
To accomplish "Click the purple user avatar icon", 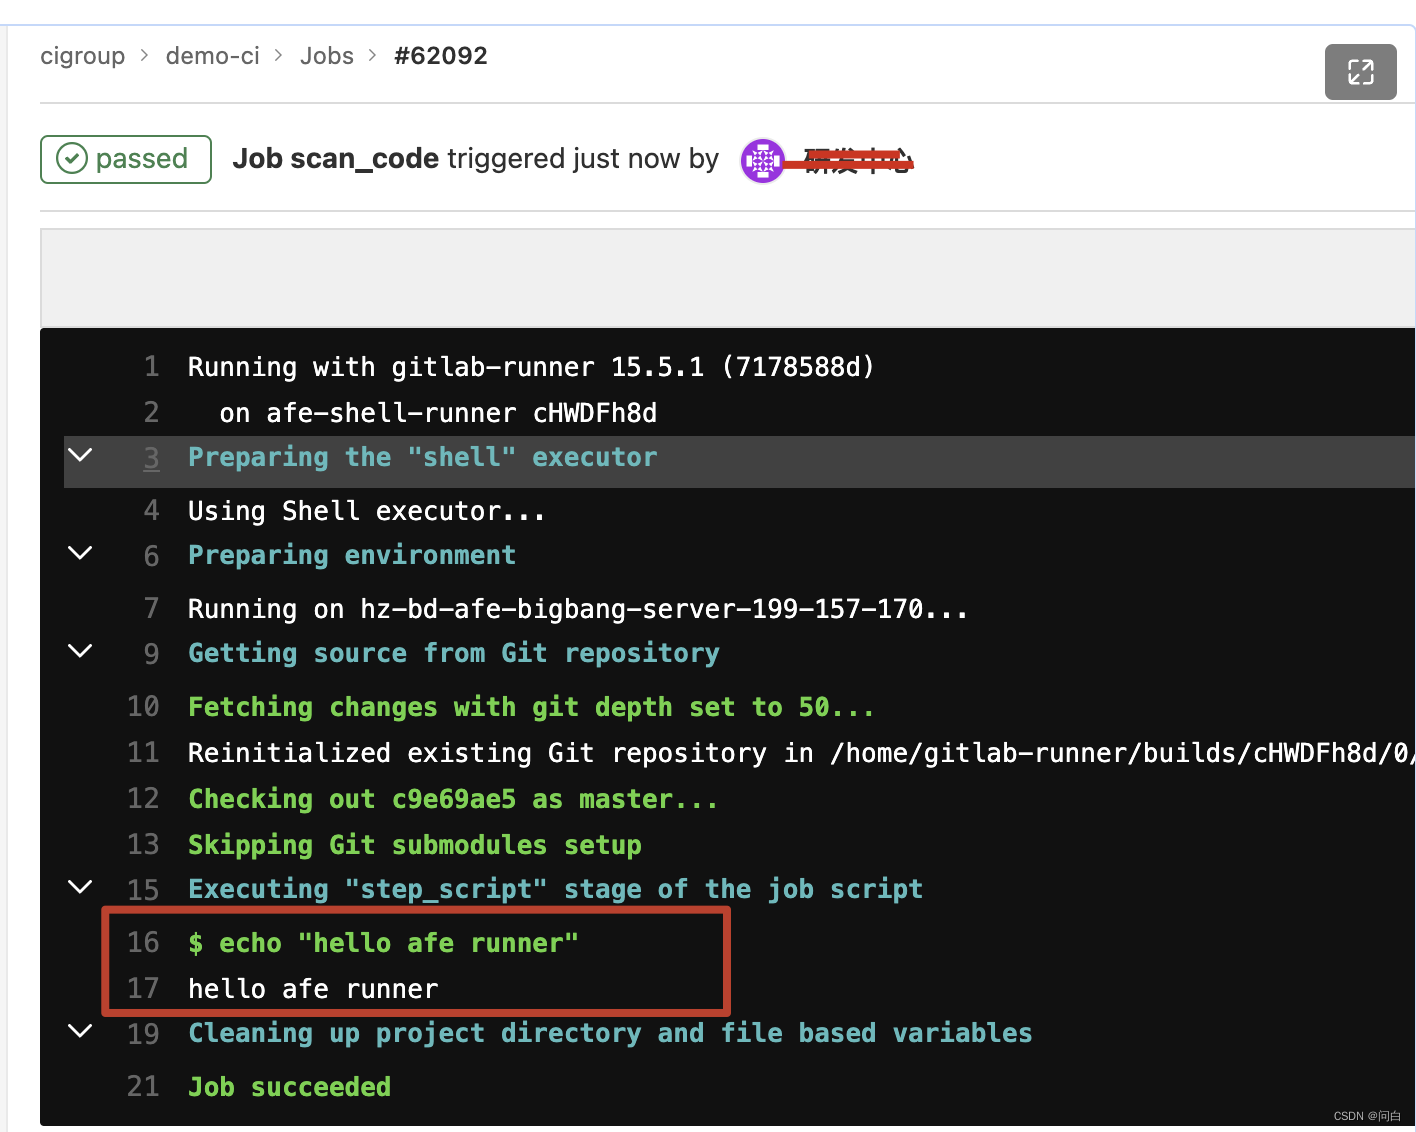I will (x=763, y=160).
